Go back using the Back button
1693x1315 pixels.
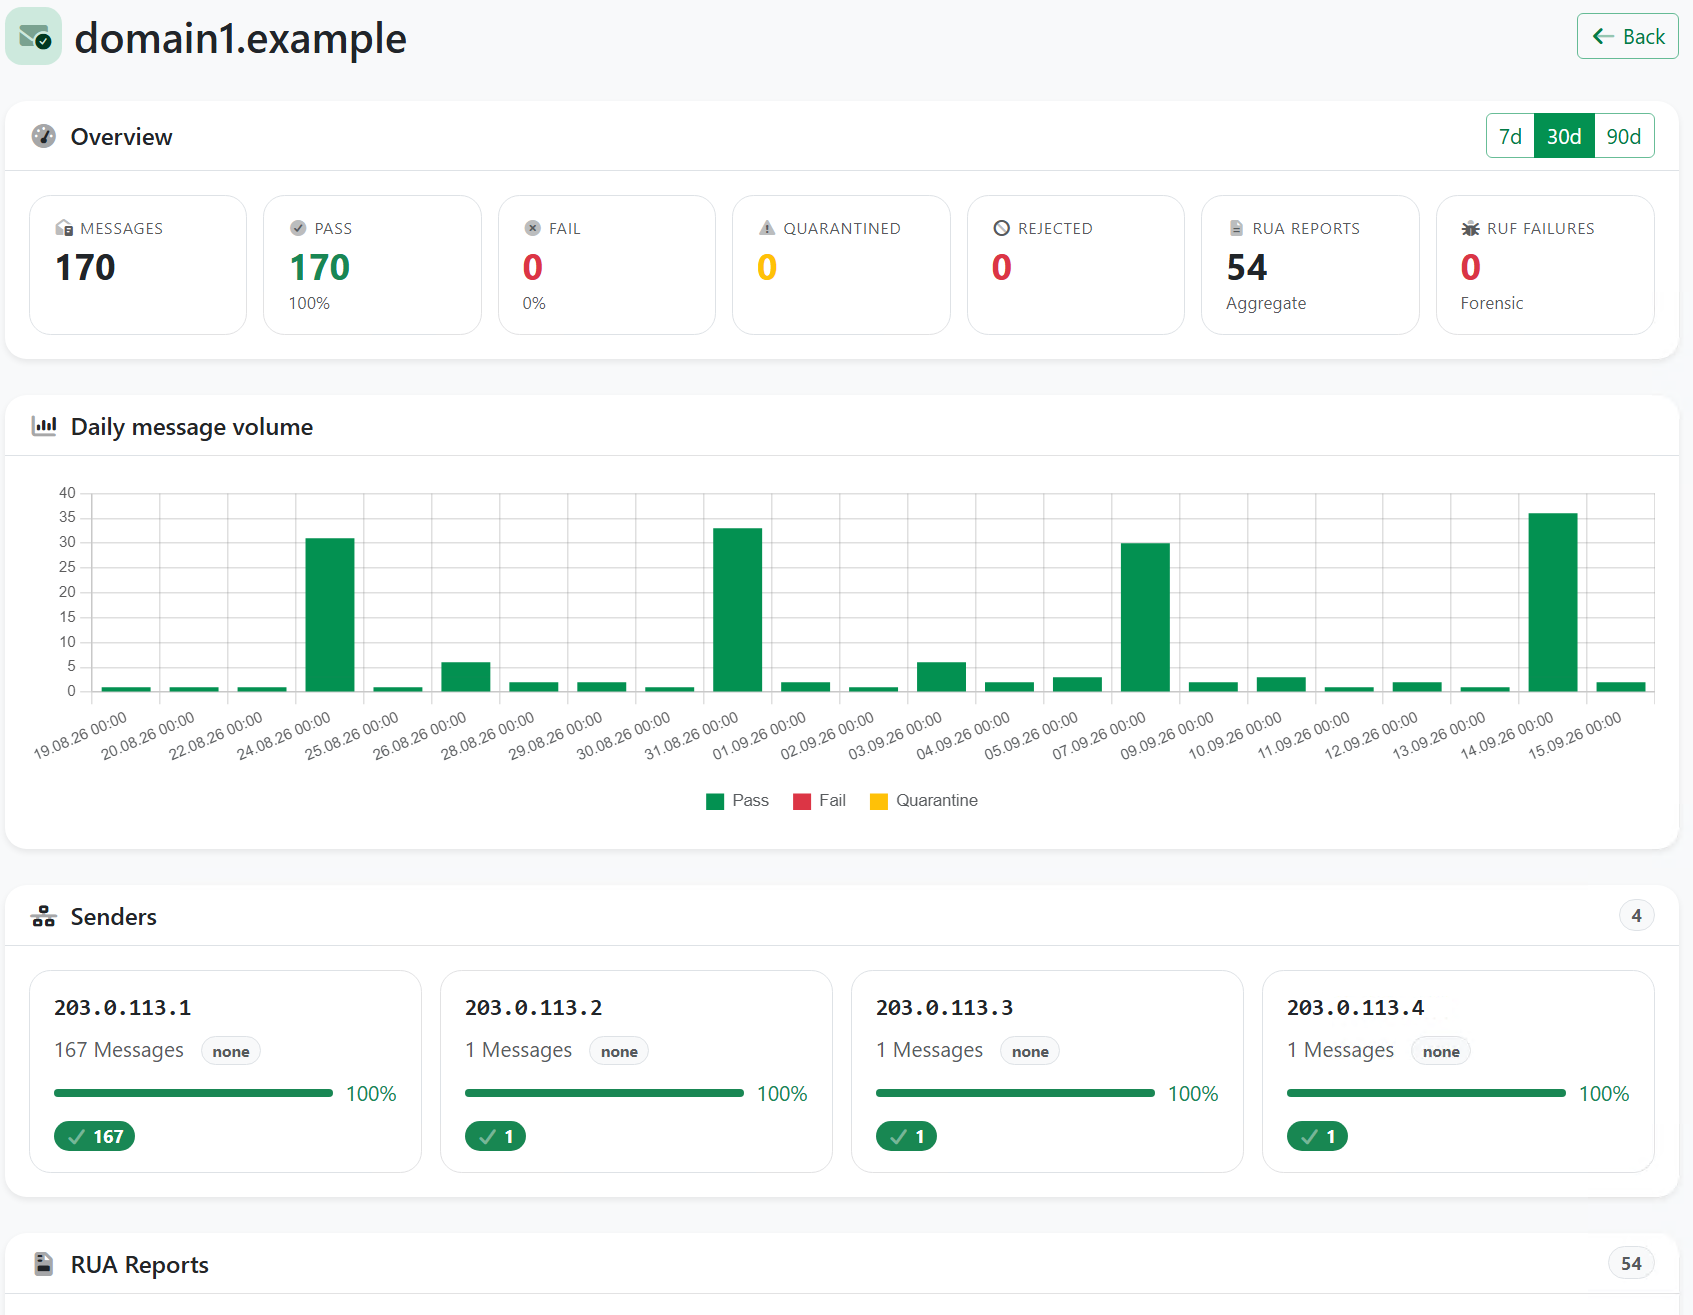pos(1627,36)
